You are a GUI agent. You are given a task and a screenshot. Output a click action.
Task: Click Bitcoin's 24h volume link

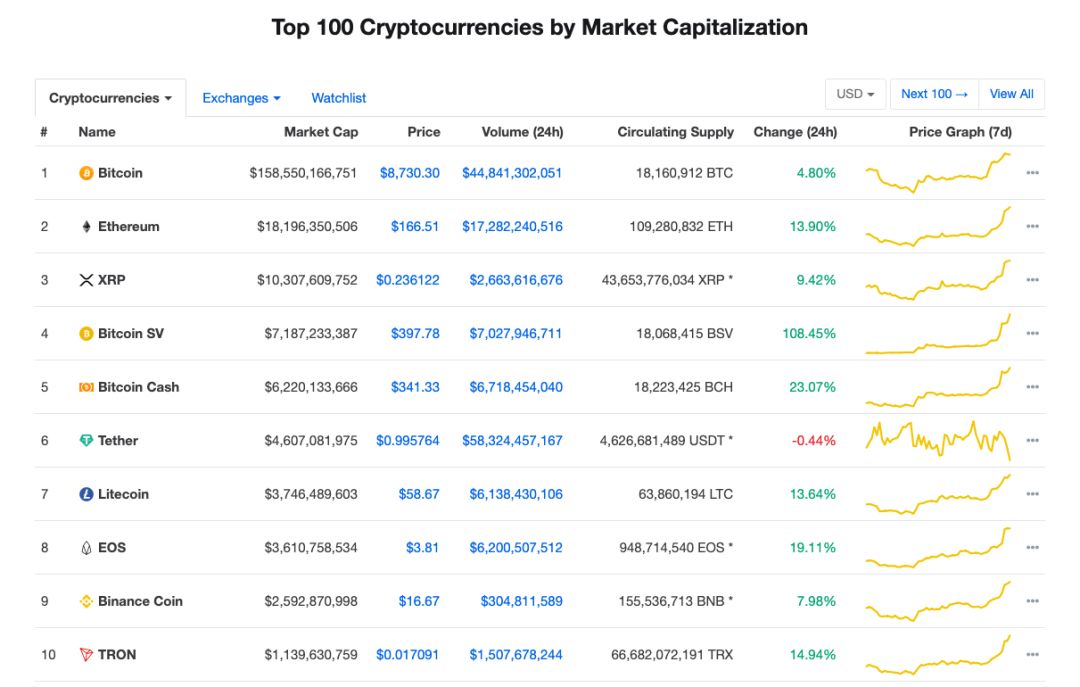pos(512,173)
